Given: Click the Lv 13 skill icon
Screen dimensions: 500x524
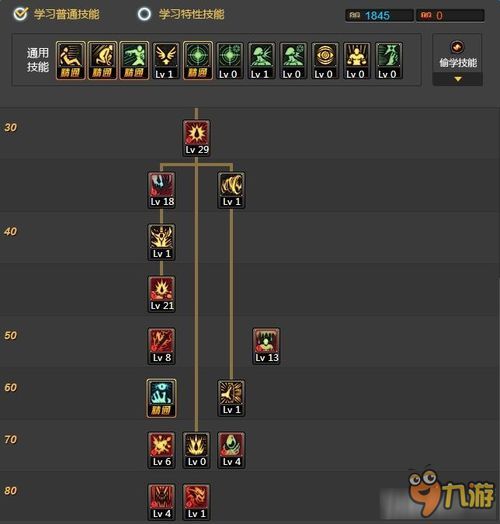Looking at the screenshot, I should click(x=266, y=346).
